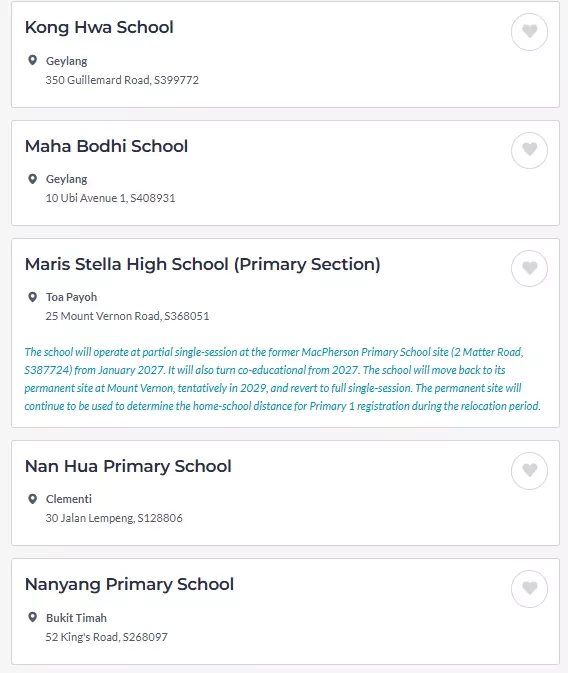Select address 25 Mount Vernon Road, S368051
This screenshot has height=673, width=568.
pyautogui.click(x=128, y=316)
